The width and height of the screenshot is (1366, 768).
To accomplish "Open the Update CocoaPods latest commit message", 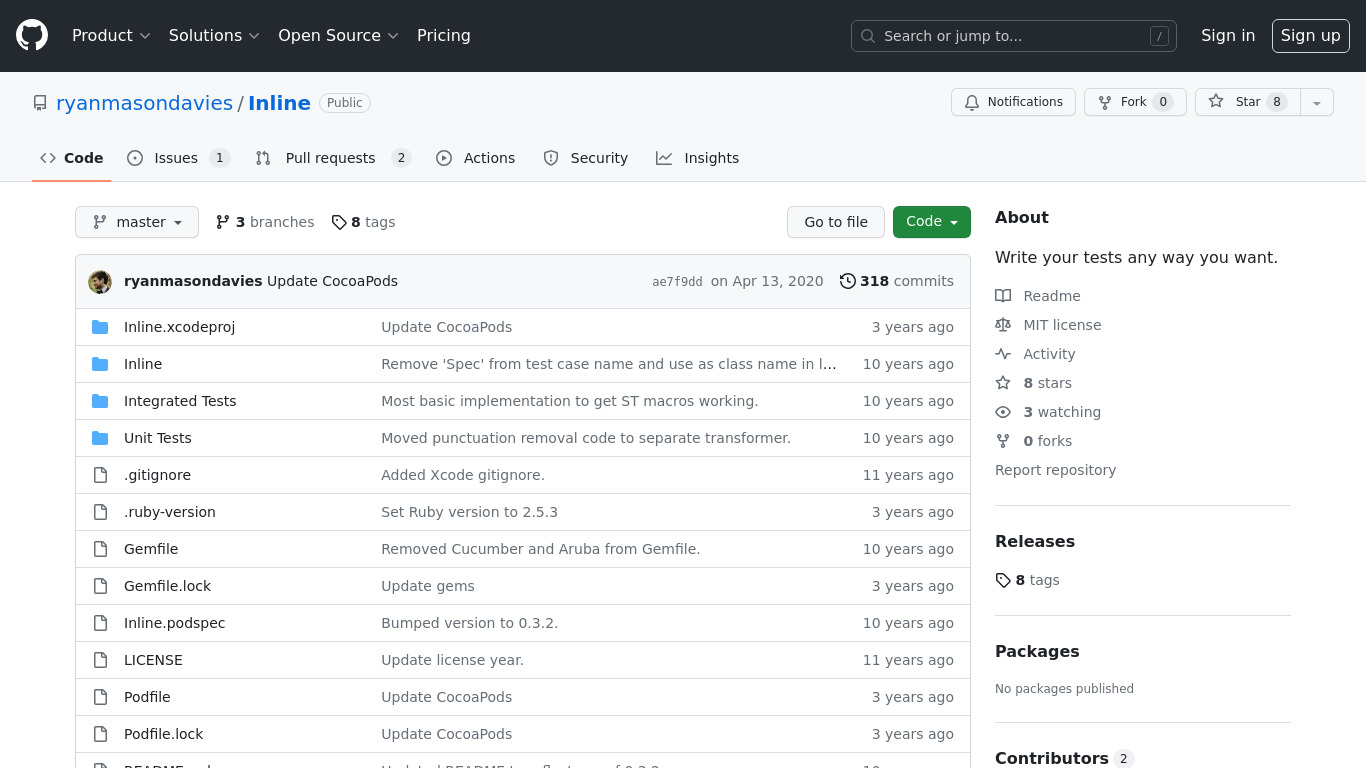I will click(x=332, y=281).
